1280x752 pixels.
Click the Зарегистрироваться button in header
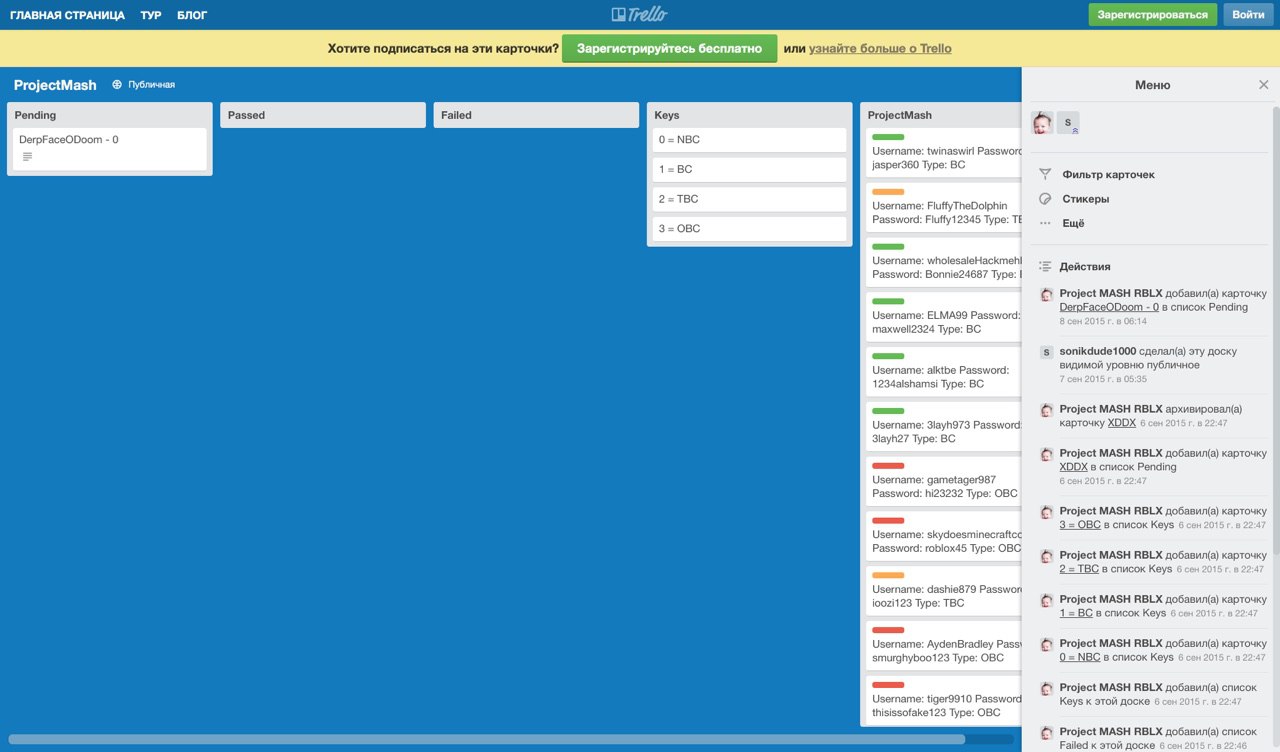1152,15
